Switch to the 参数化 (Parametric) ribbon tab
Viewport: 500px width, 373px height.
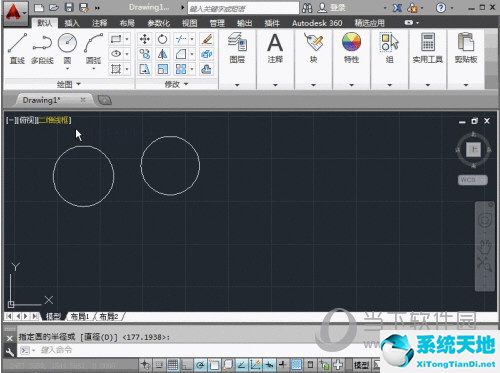point(158,23)
